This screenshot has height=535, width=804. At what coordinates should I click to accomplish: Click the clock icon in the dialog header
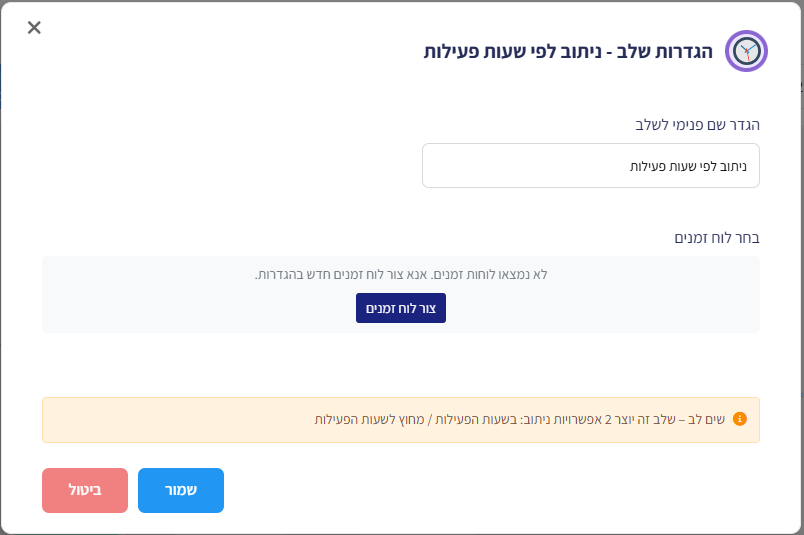click(x=746, y=51)
